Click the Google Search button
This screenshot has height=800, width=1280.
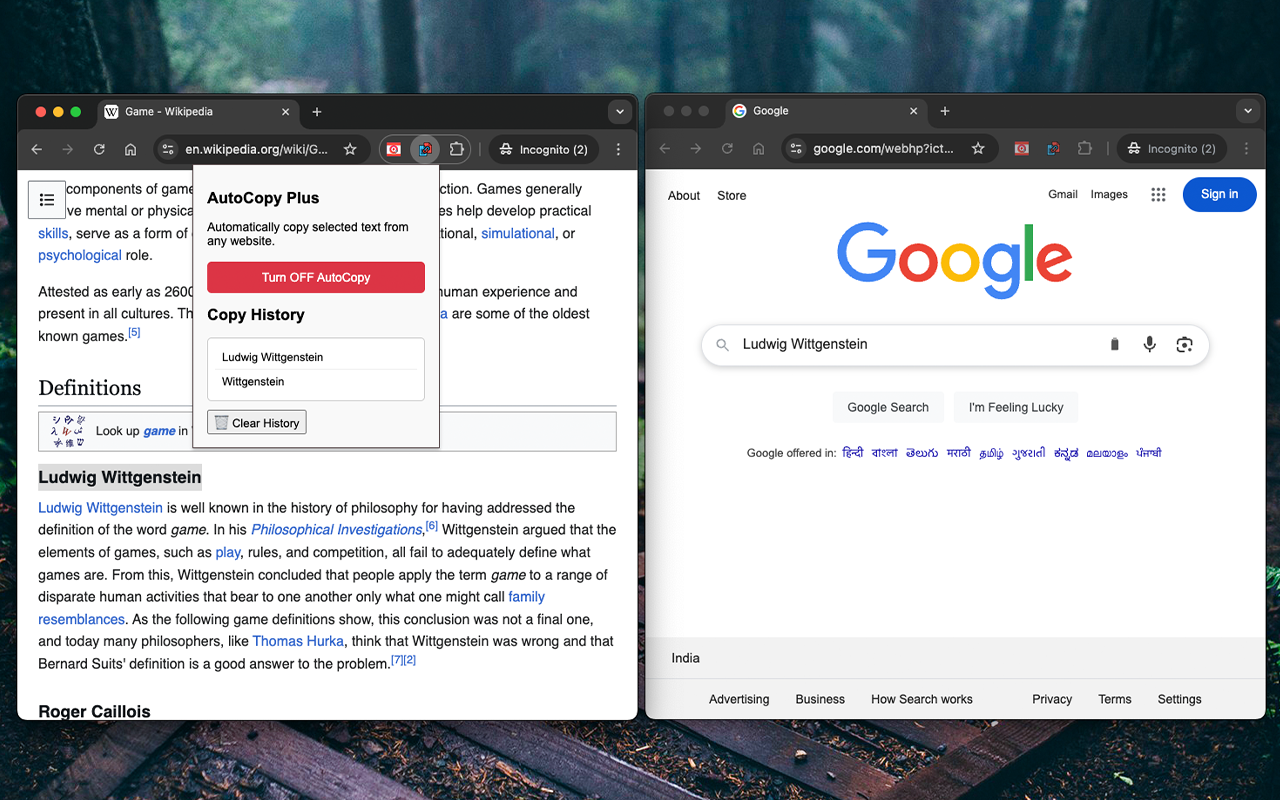point(888,407)
